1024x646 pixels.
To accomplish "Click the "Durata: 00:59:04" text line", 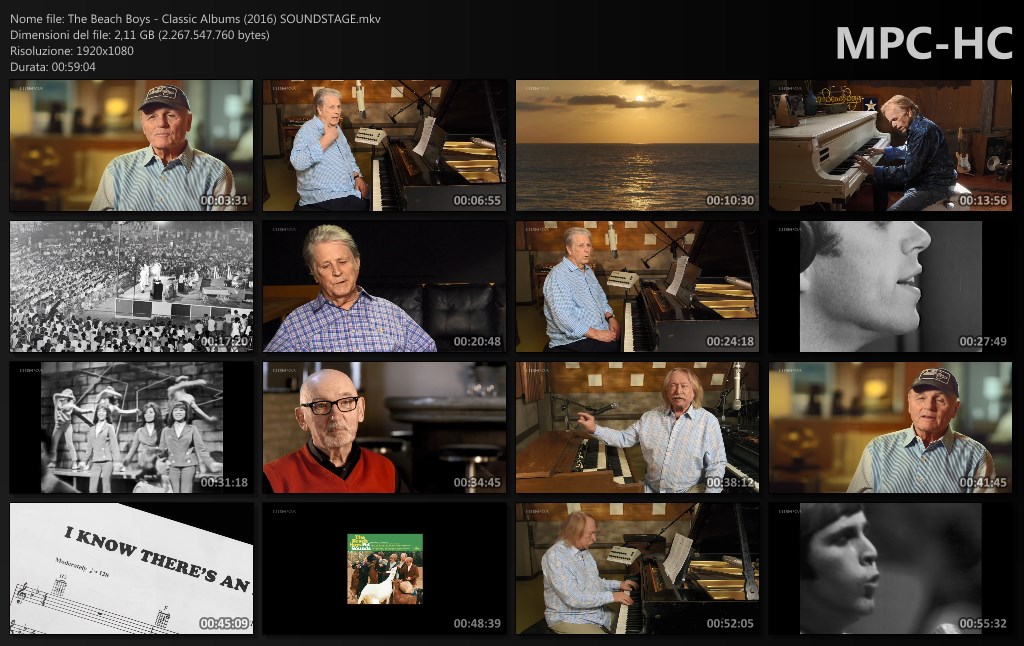I will [x=53, y=67].
